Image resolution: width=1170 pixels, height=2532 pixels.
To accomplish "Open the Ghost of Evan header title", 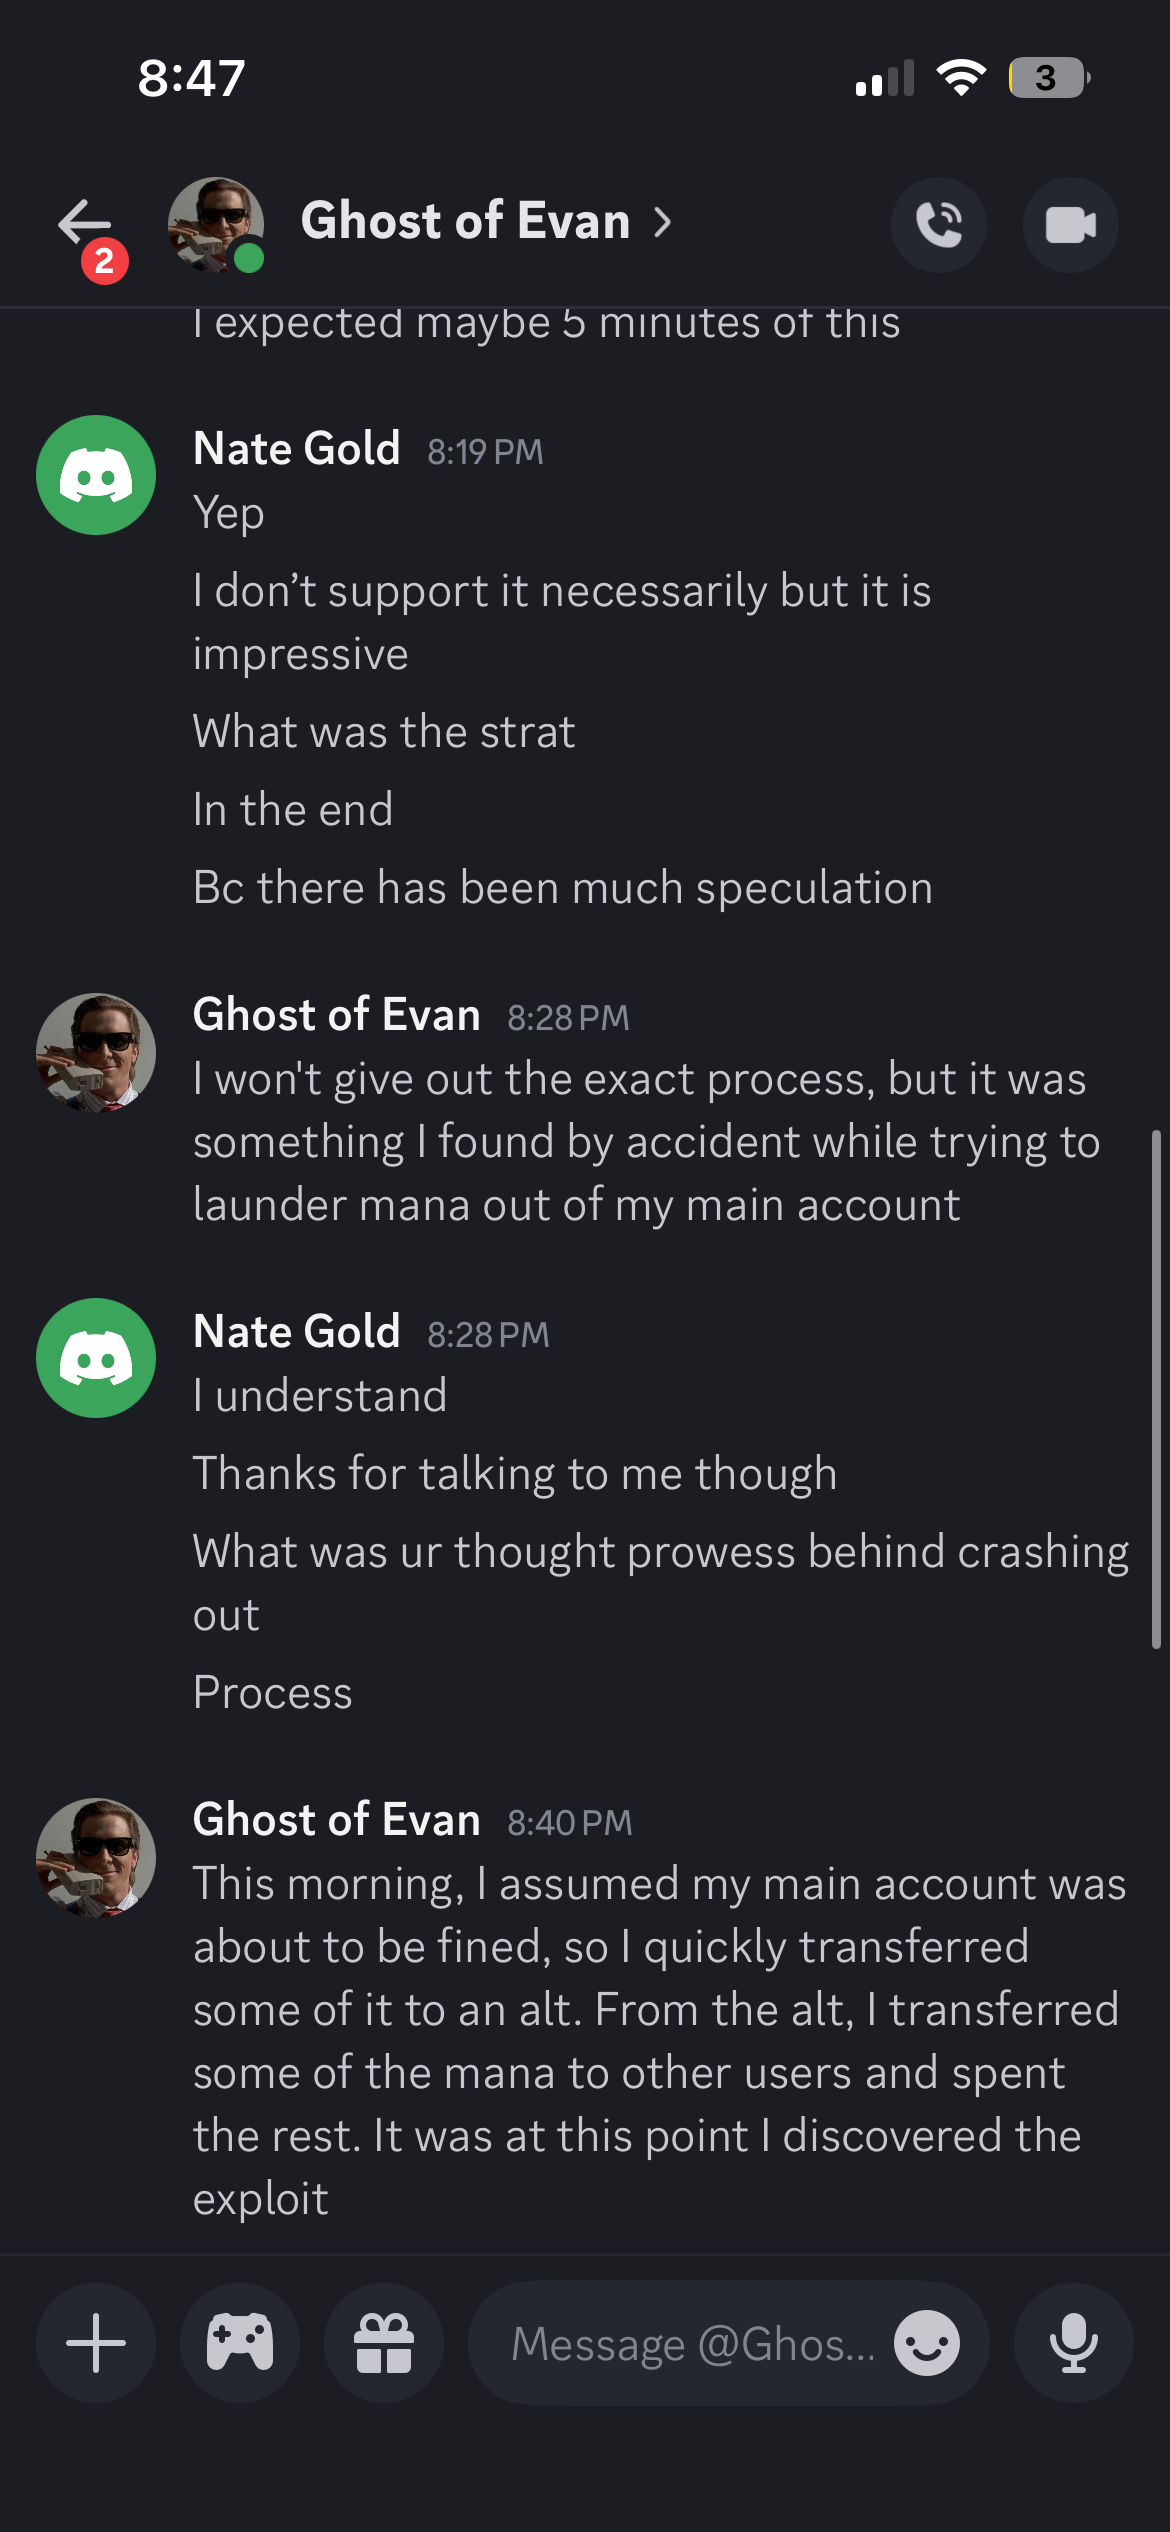I will tap(465, 221).
